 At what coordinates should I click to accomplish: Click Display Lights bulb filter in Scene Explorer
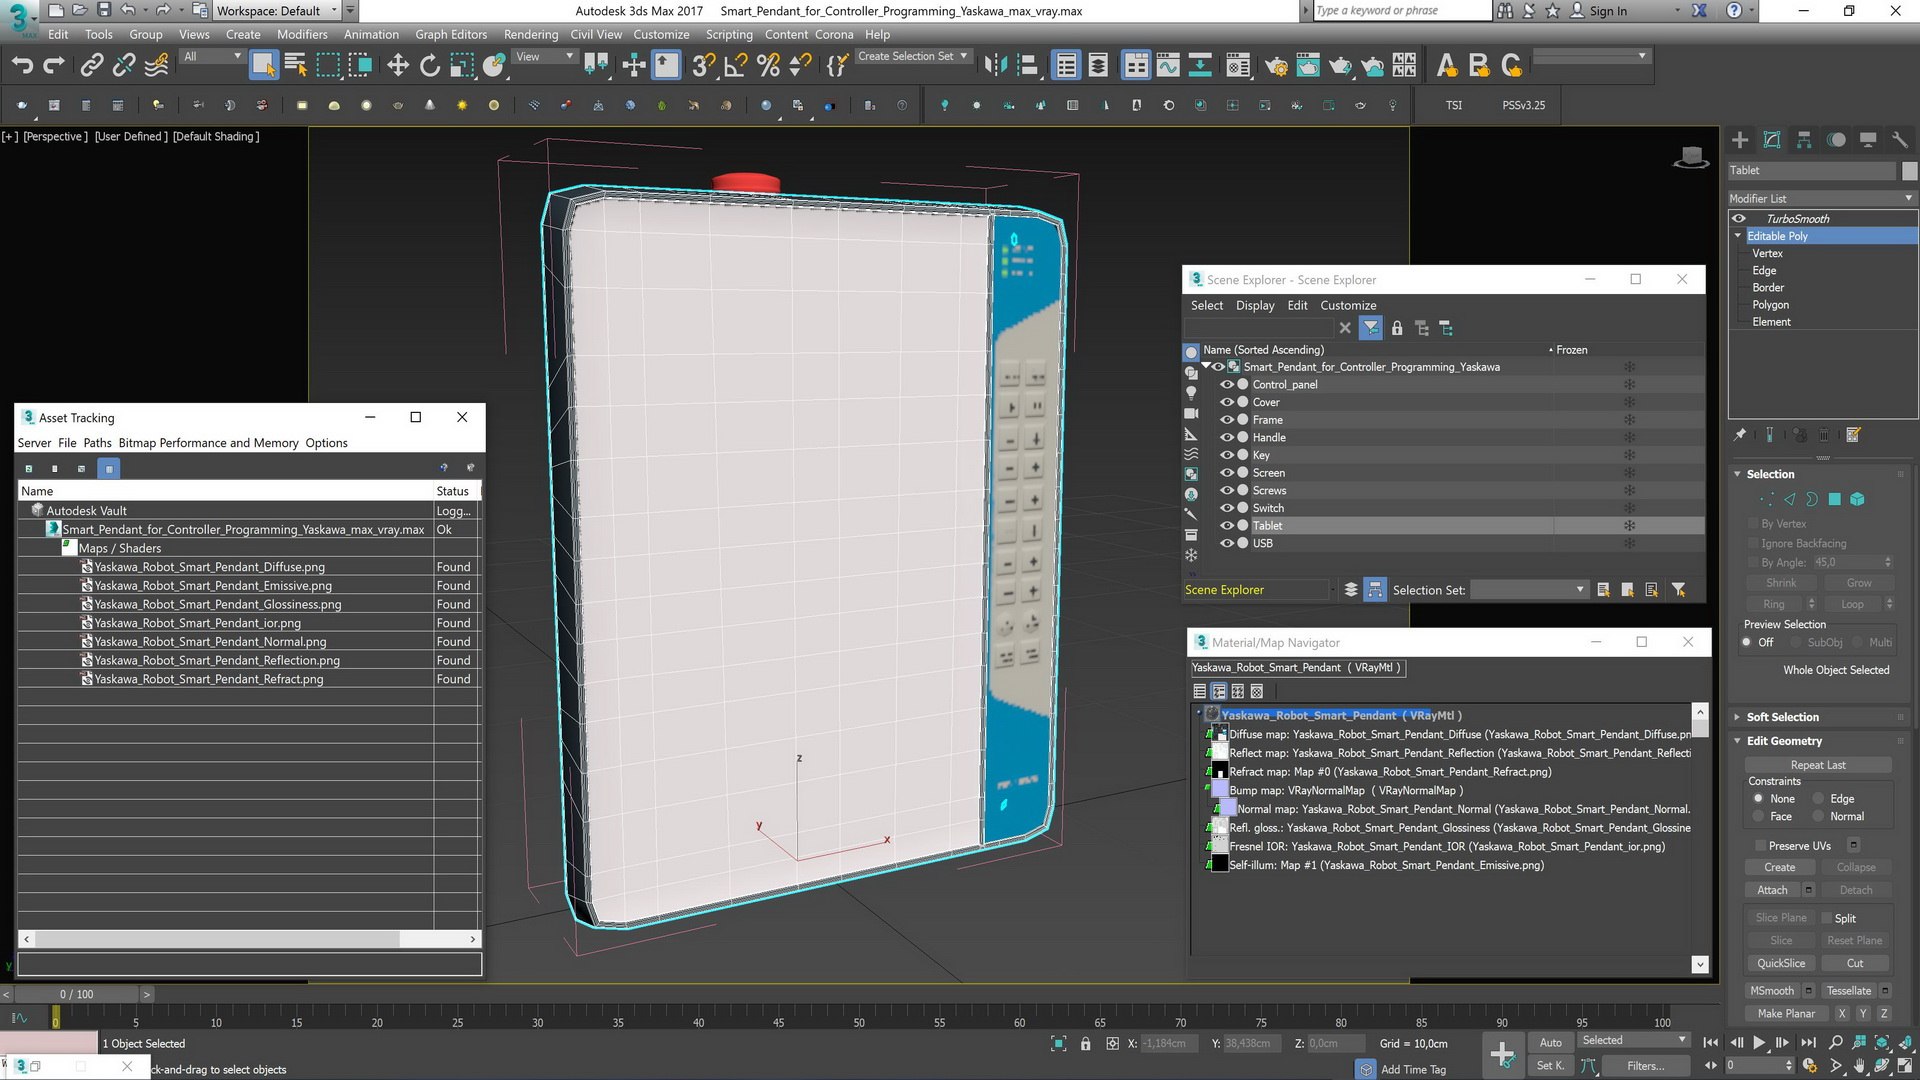1191,393
